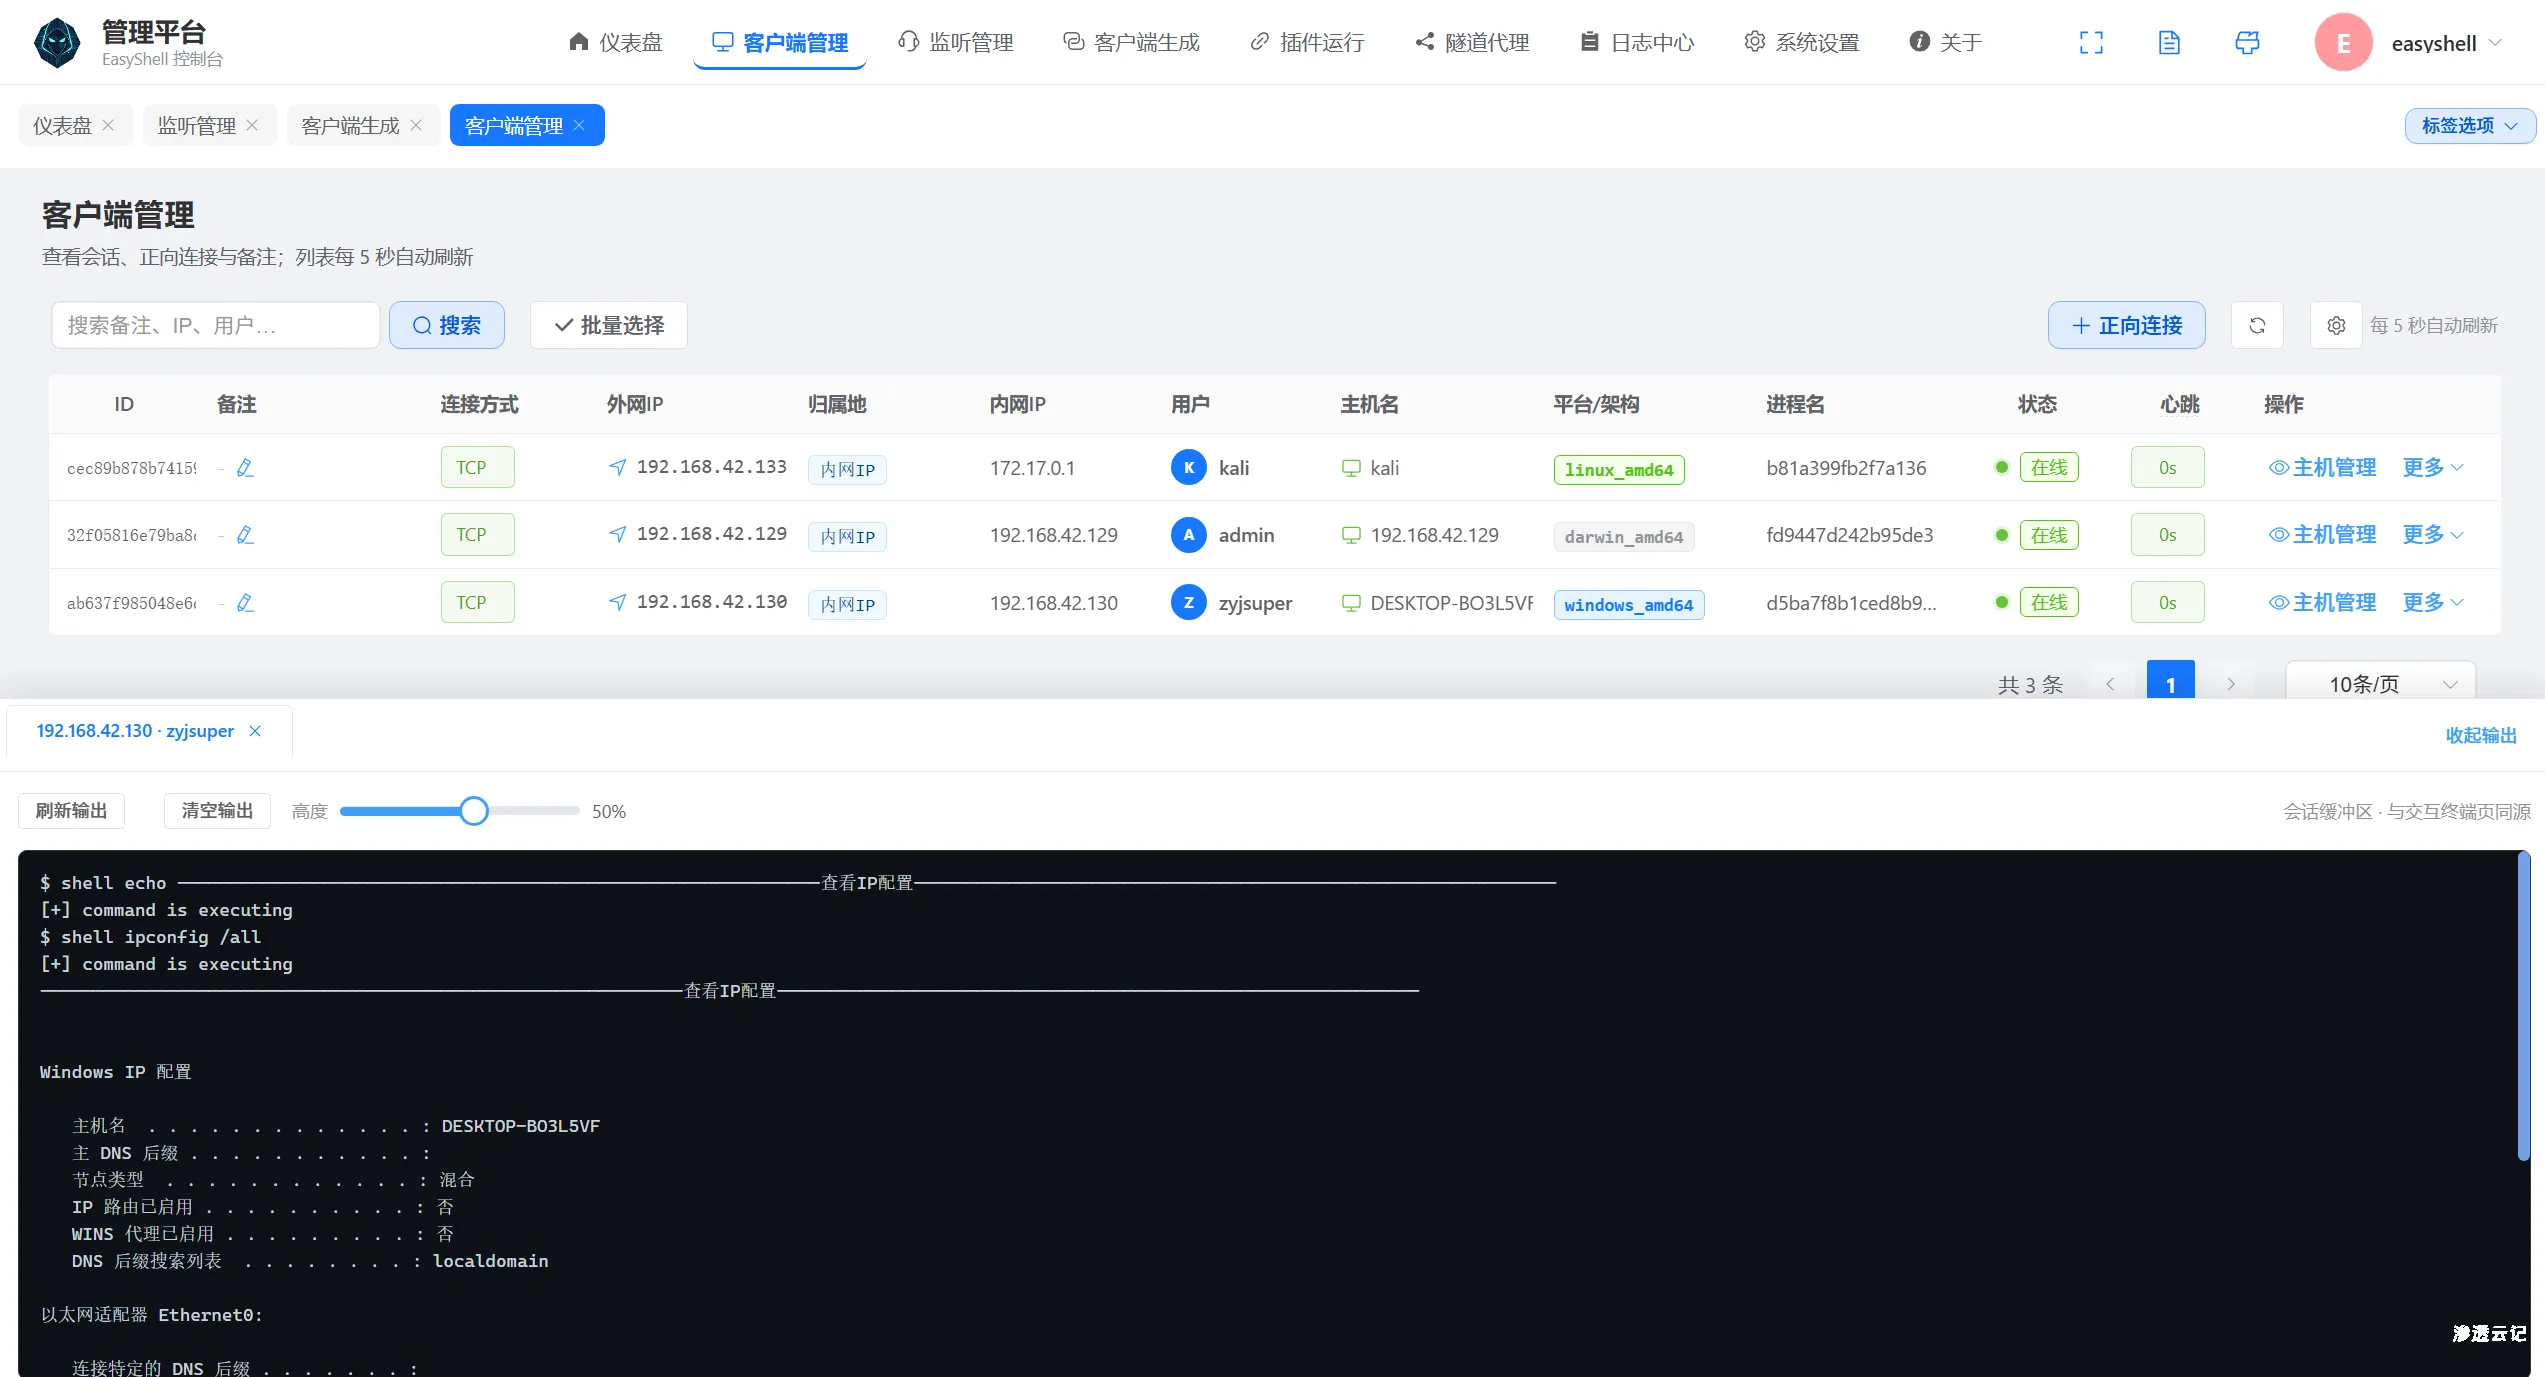Open 客户端生成 in top navigation

(1131, 42)
